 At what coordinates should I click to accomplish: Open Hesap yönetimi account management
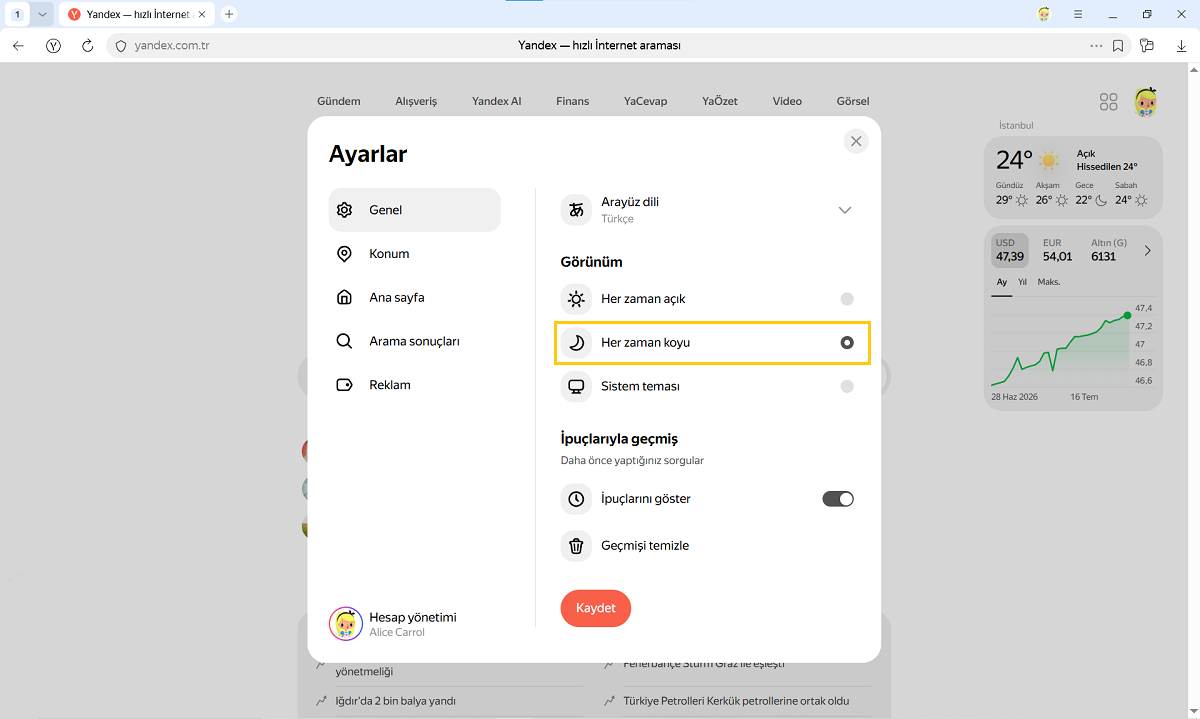tap(412, 618)
